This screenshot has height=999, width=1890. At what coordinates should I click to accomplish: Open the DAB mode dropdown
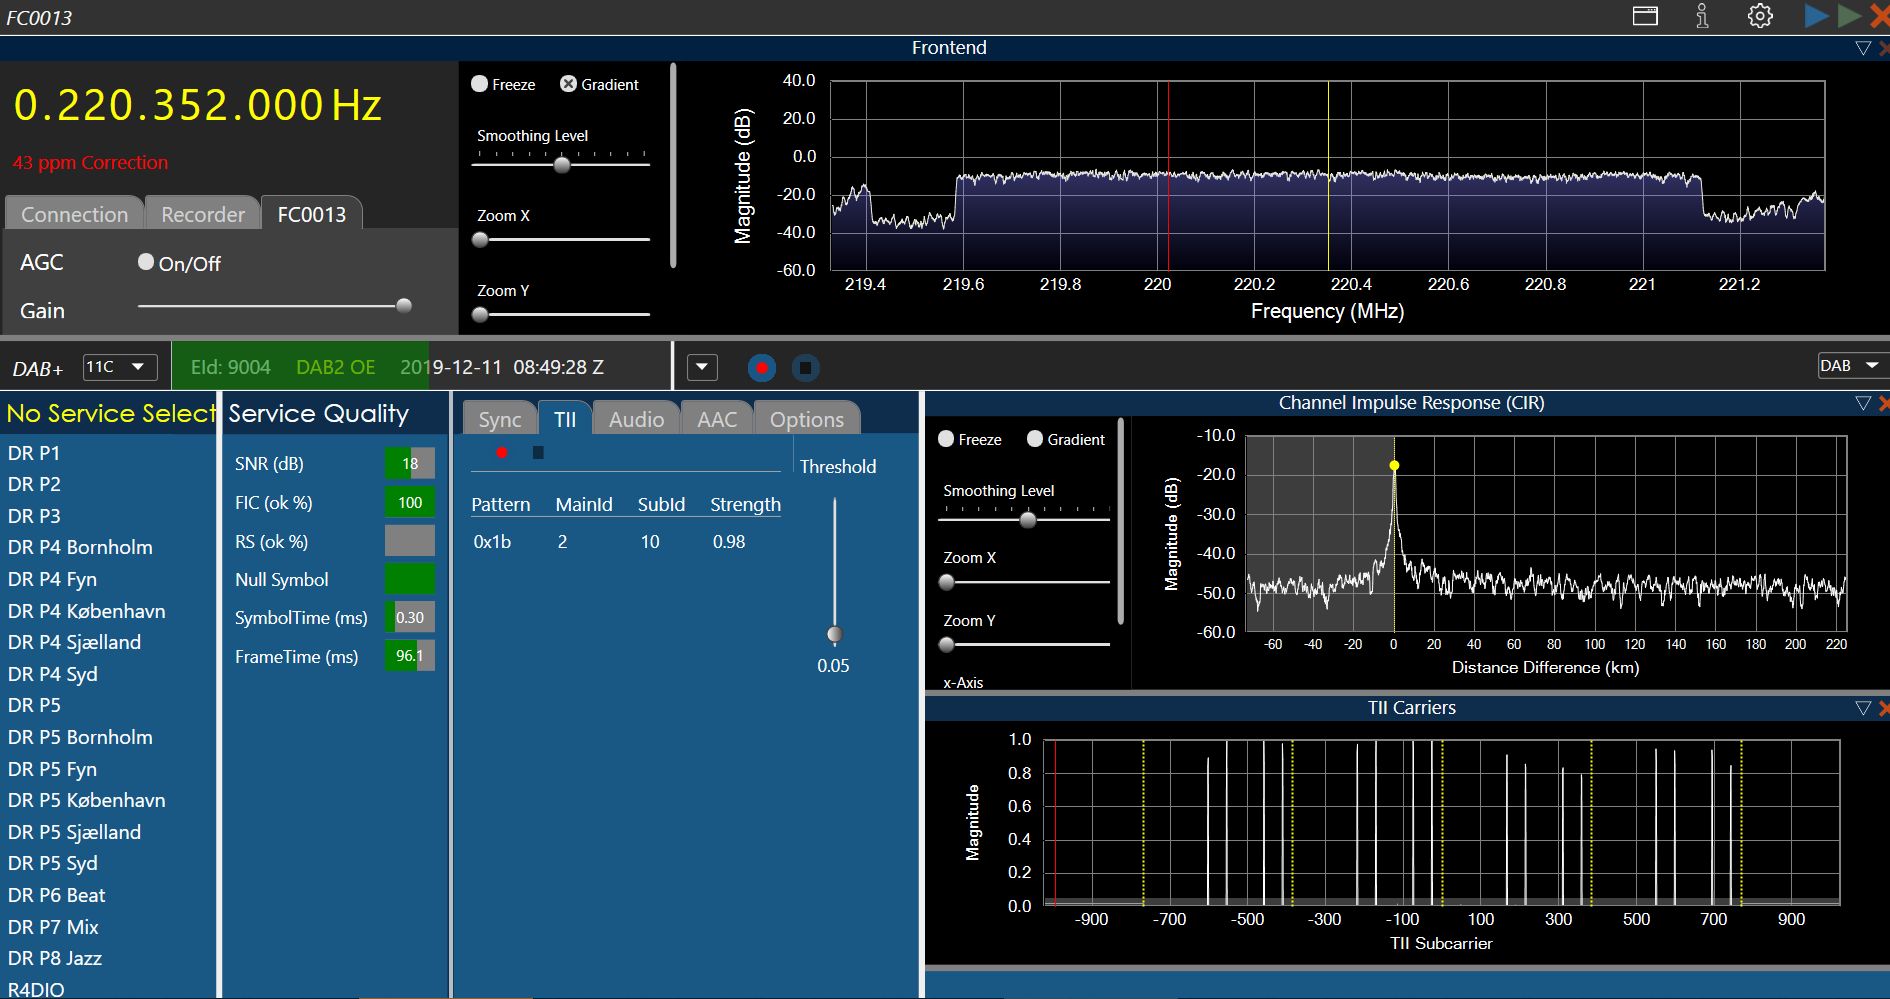(x=1851, y=366)
